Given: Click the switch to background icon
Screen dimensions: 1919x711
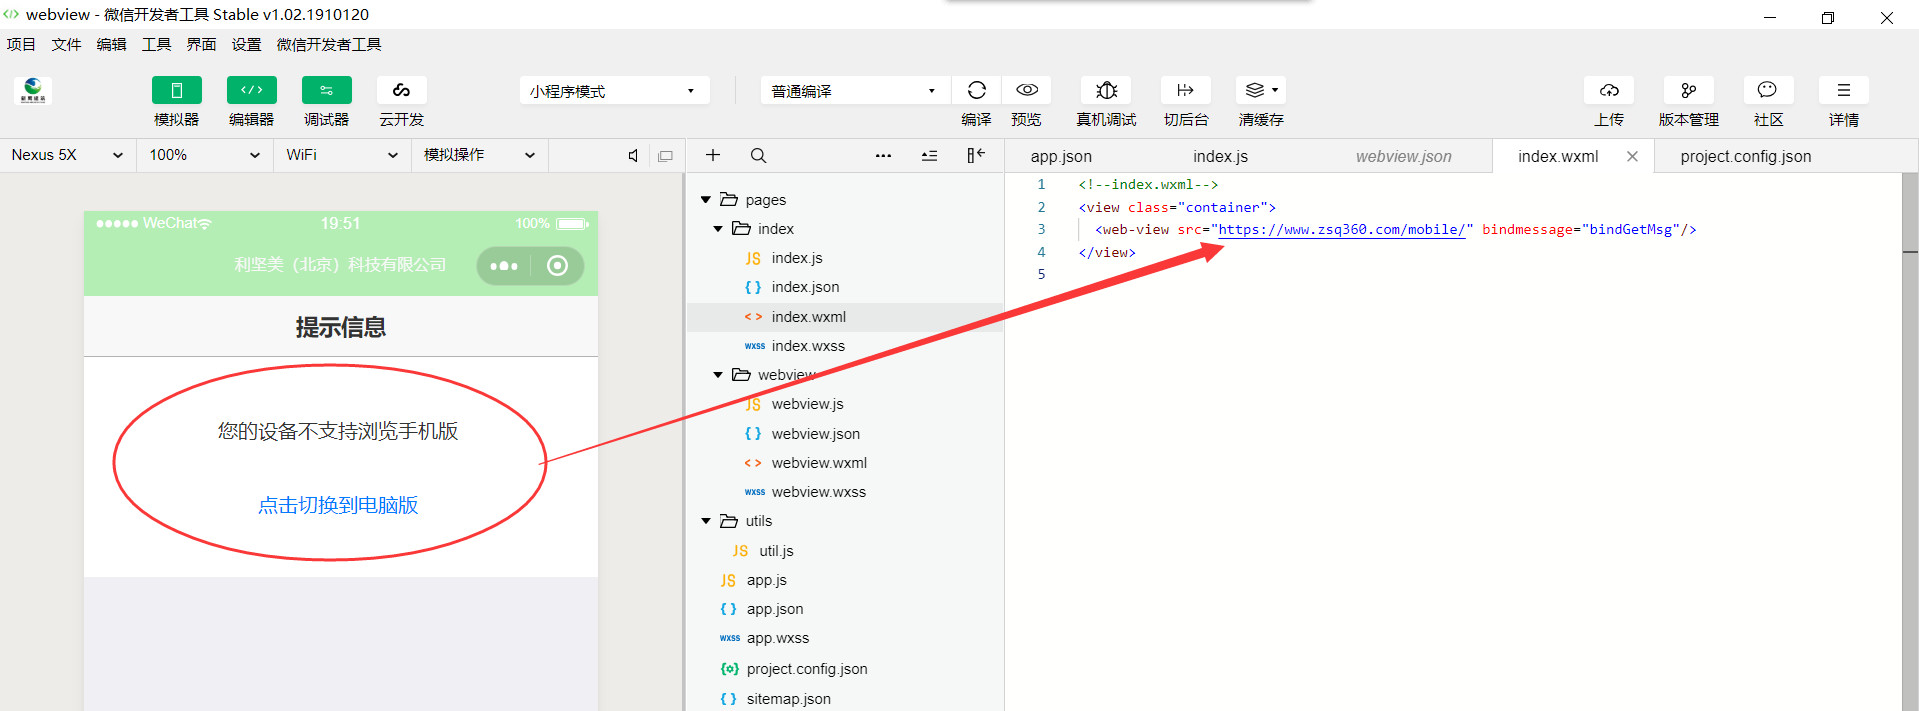Looking at the screenshot, I should [1186, 90].
